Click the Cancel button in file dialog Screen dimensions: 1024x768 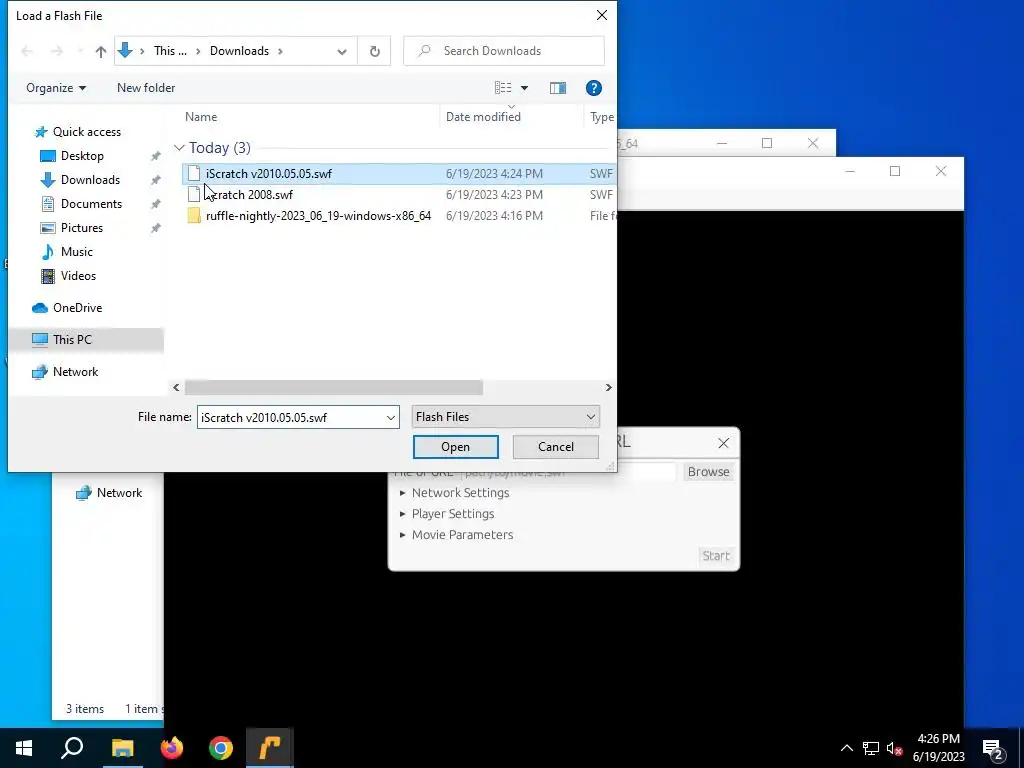[556, 447]
